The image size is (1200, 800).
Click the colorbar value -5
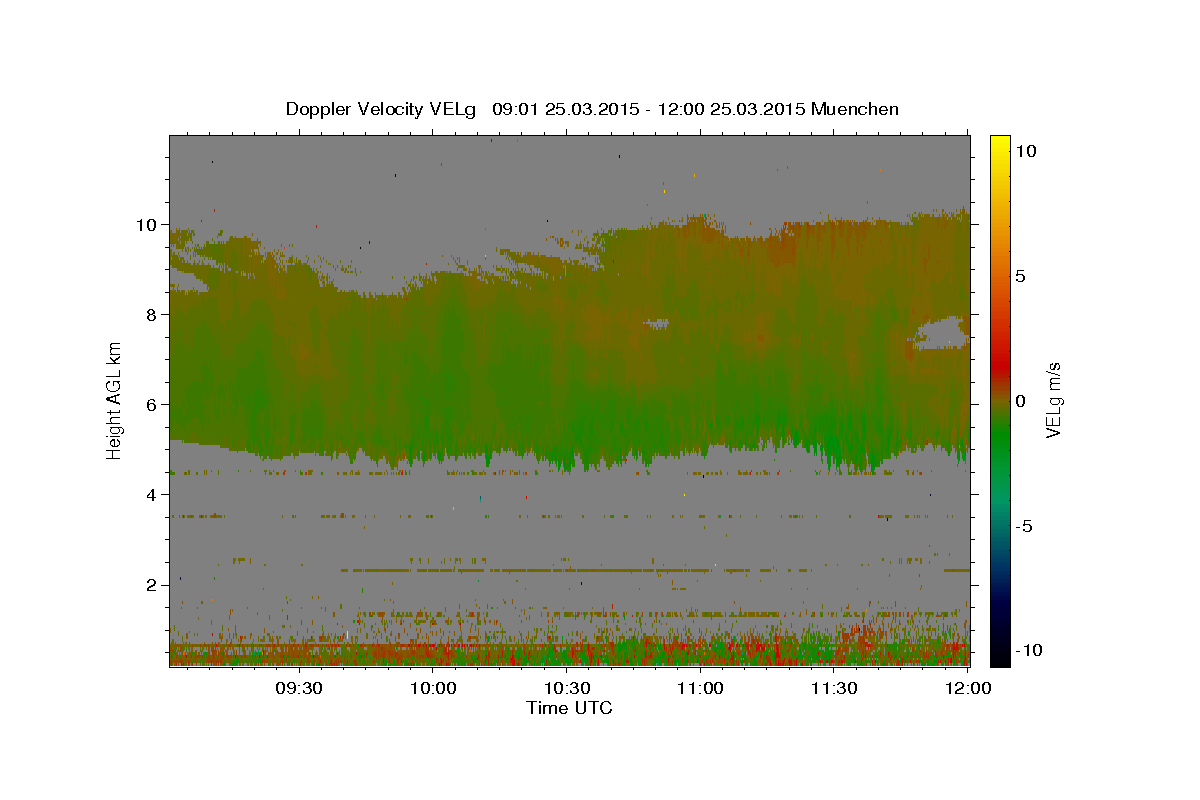[x=1024, y=526]
